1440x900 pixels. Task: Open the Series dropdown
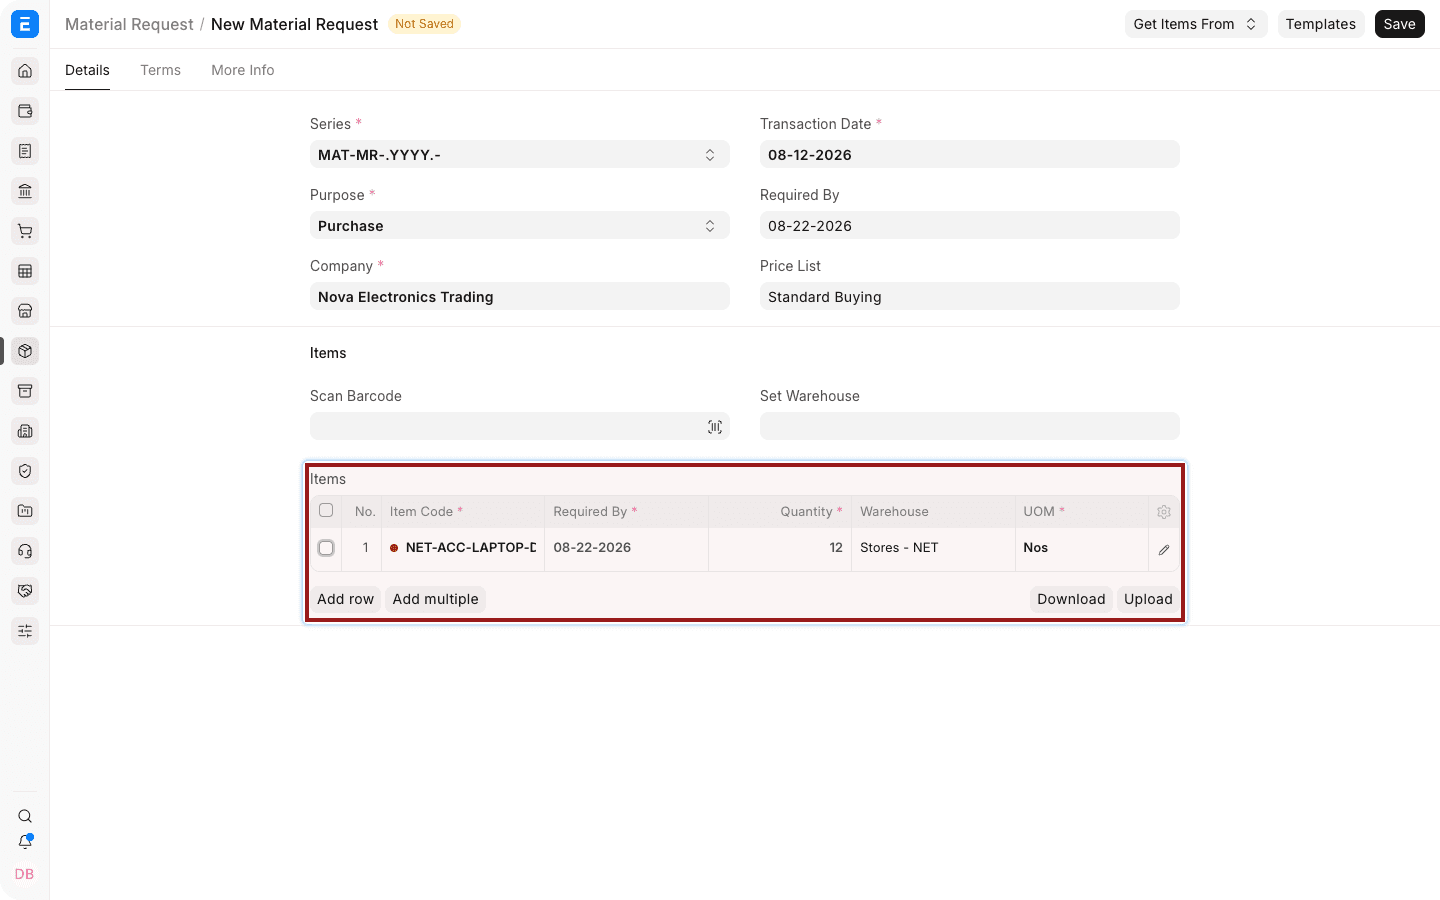pyautogui.click(x=520, y=155)
